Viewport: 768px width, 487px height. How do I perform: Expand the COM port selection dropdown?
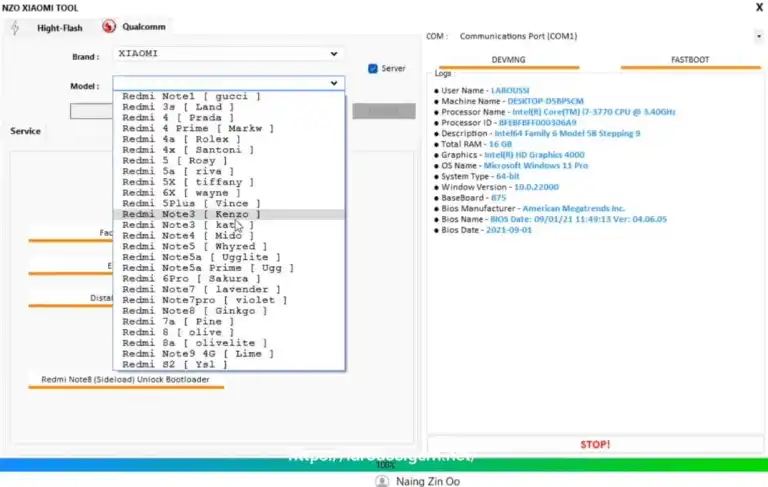759,37
